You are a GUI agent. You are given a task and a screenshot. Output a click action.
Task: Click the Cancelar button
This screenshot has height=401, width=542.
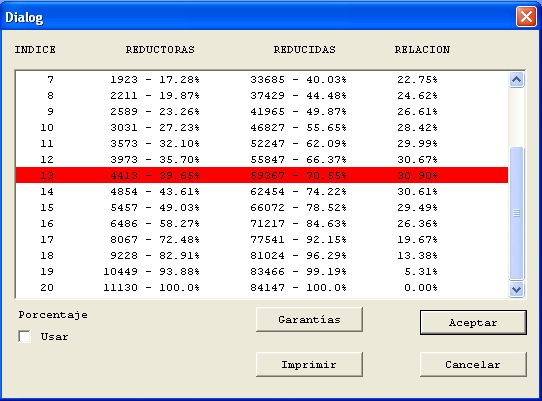(473, 364)
